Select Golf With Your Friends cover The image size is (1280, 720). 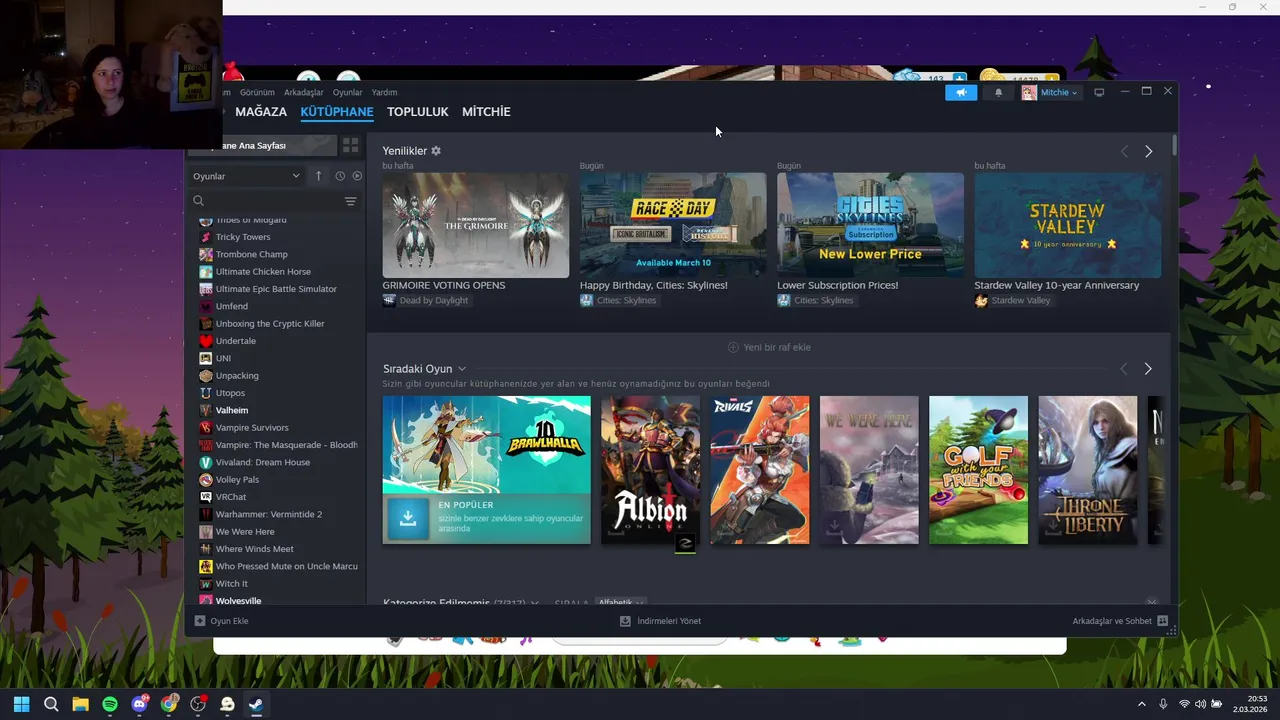point(978,470)
